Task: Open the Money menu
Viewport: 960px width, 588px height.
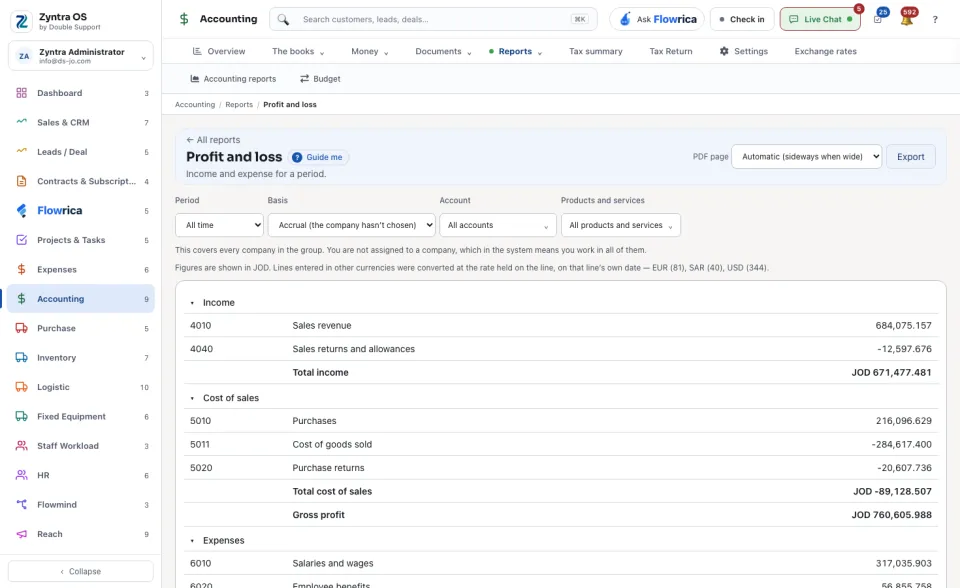Action: click(370, 51)
